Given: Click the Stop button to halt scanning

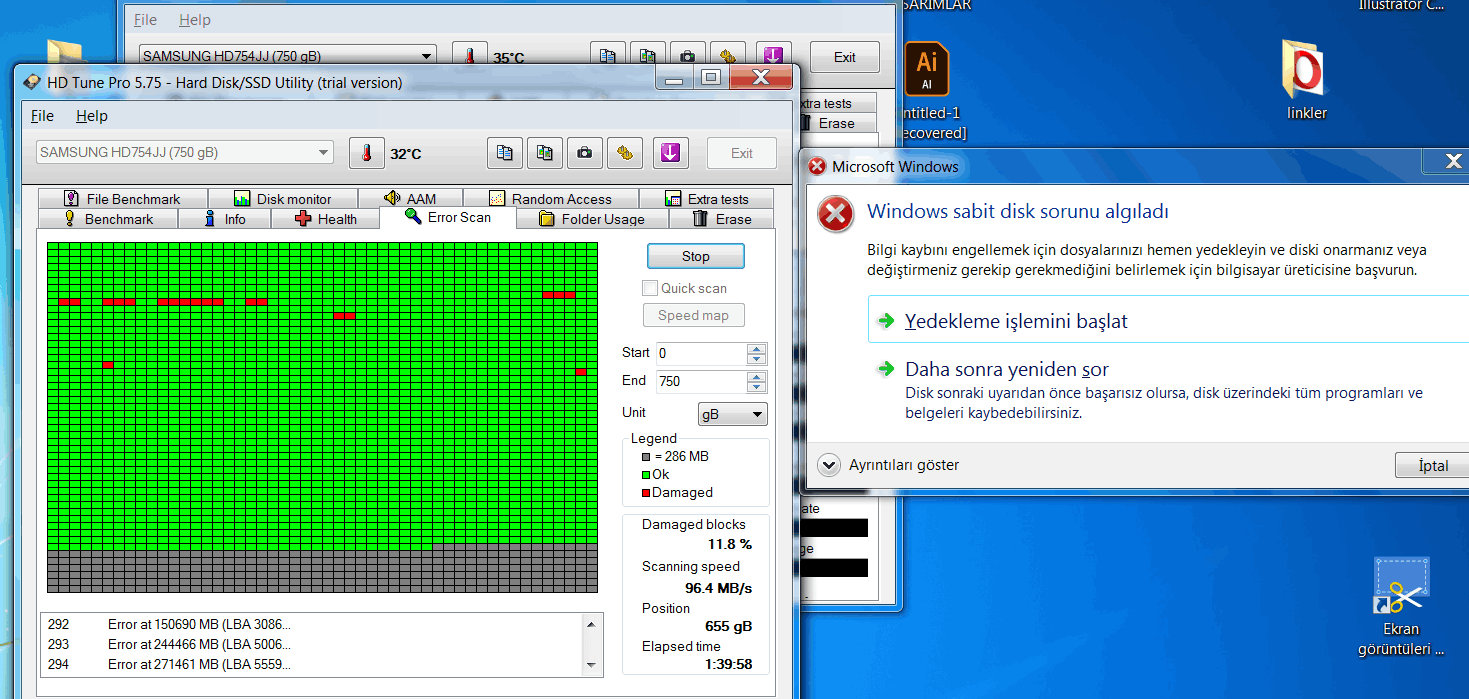Looking at the screenshot, I should point(696,256).
